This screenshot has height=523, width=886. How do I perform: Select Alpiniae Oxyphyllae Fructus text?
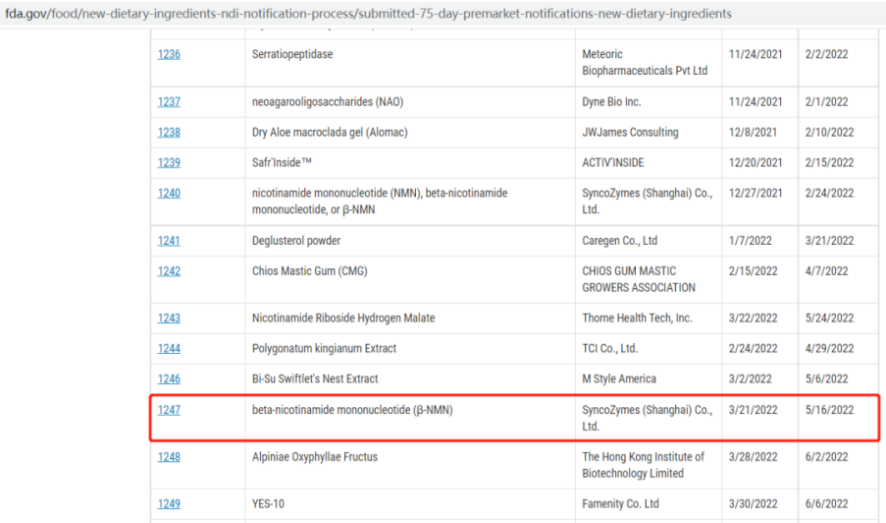point(315,457)
